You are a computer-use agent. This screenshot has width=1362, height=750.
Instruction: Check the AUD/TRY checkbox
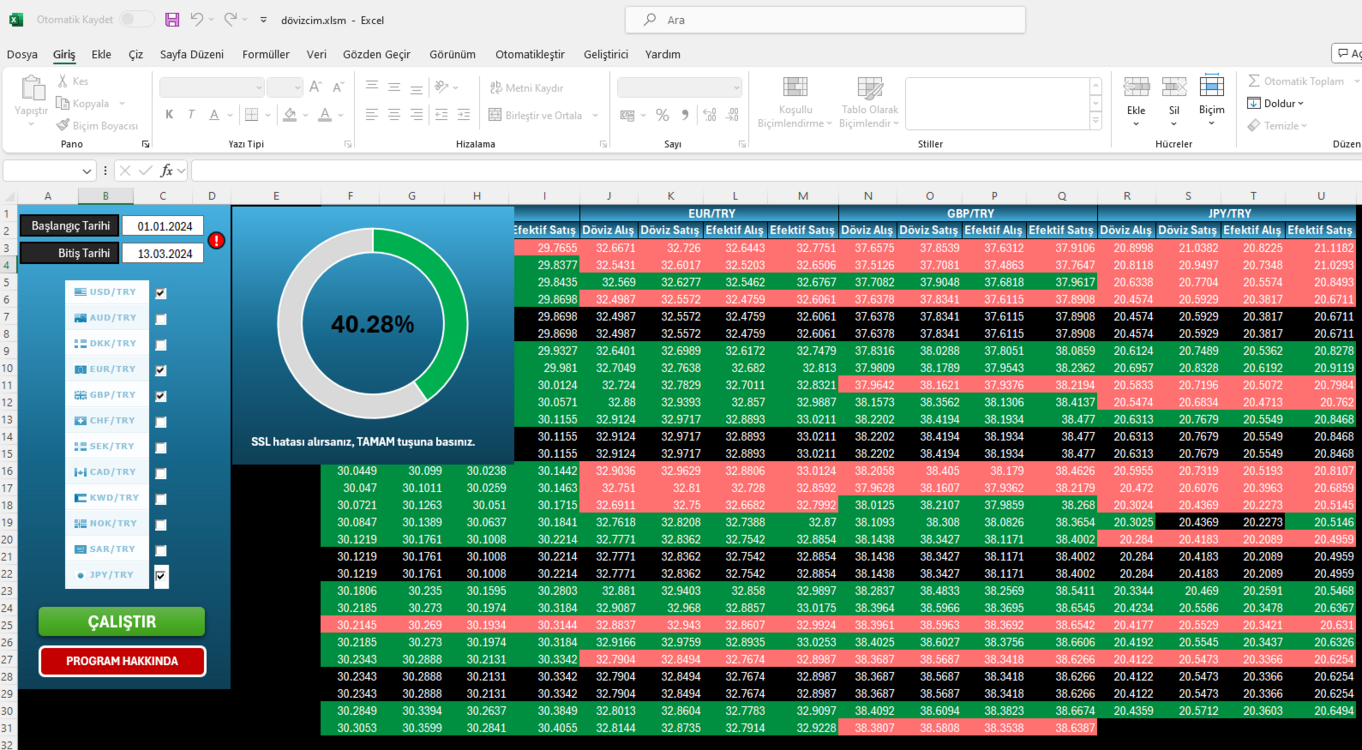161,319
